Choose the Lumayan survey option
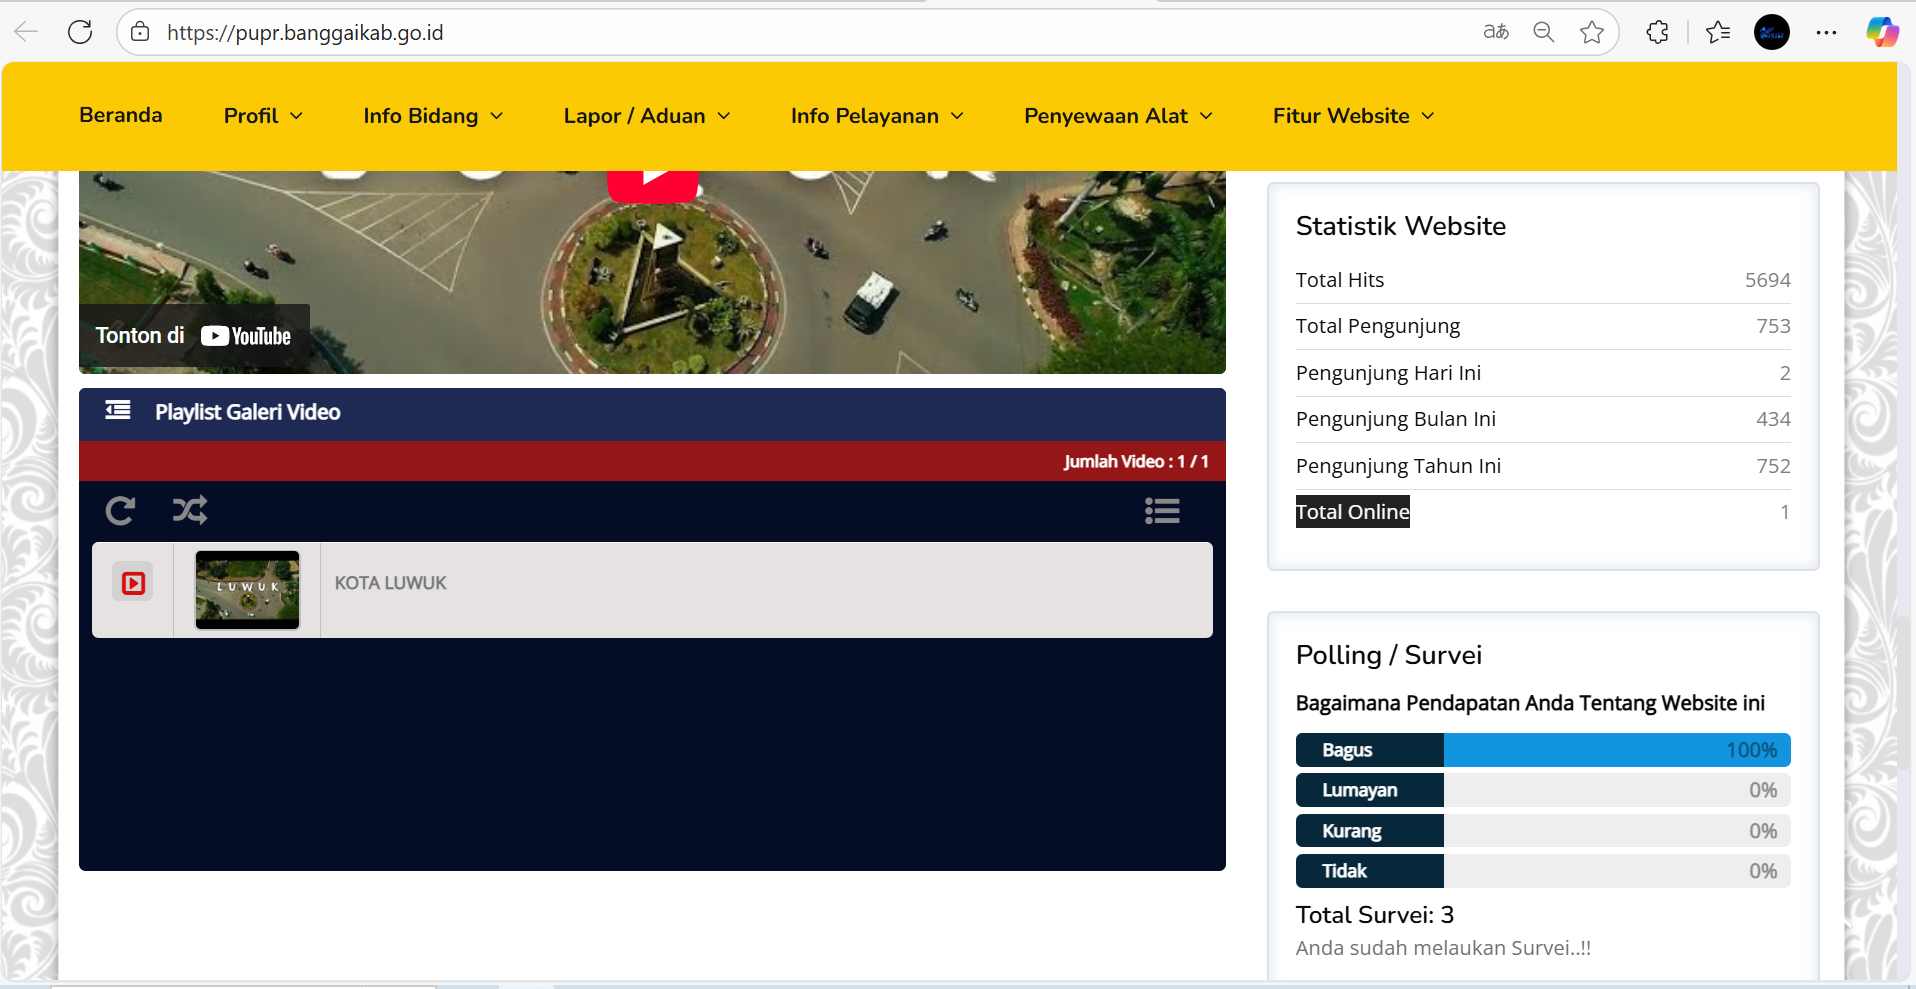Screen dimensions: 1916x989 (x=1369, y=789)
